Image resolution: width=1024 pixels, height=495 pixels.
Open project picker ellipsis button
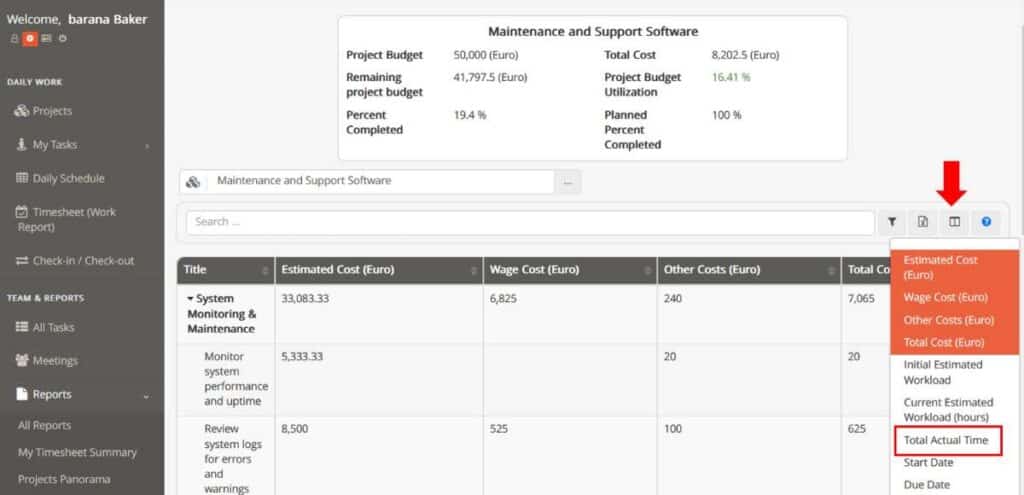point(568,182)
